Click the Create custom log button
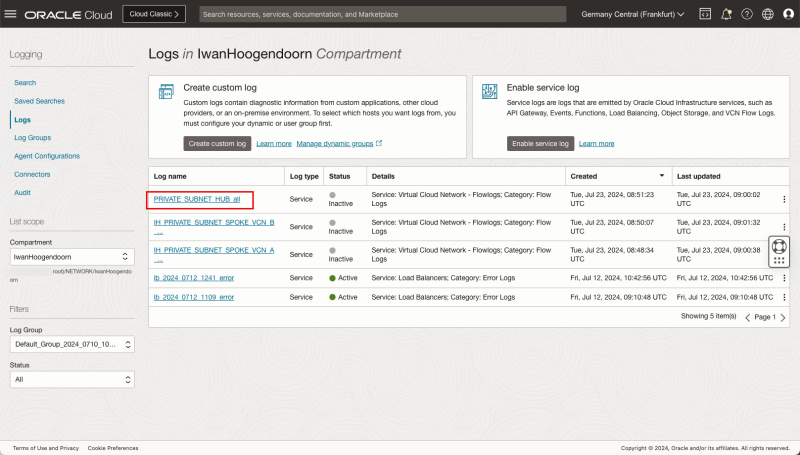Viewport: 800px width, 455px height. pos(216,144)
